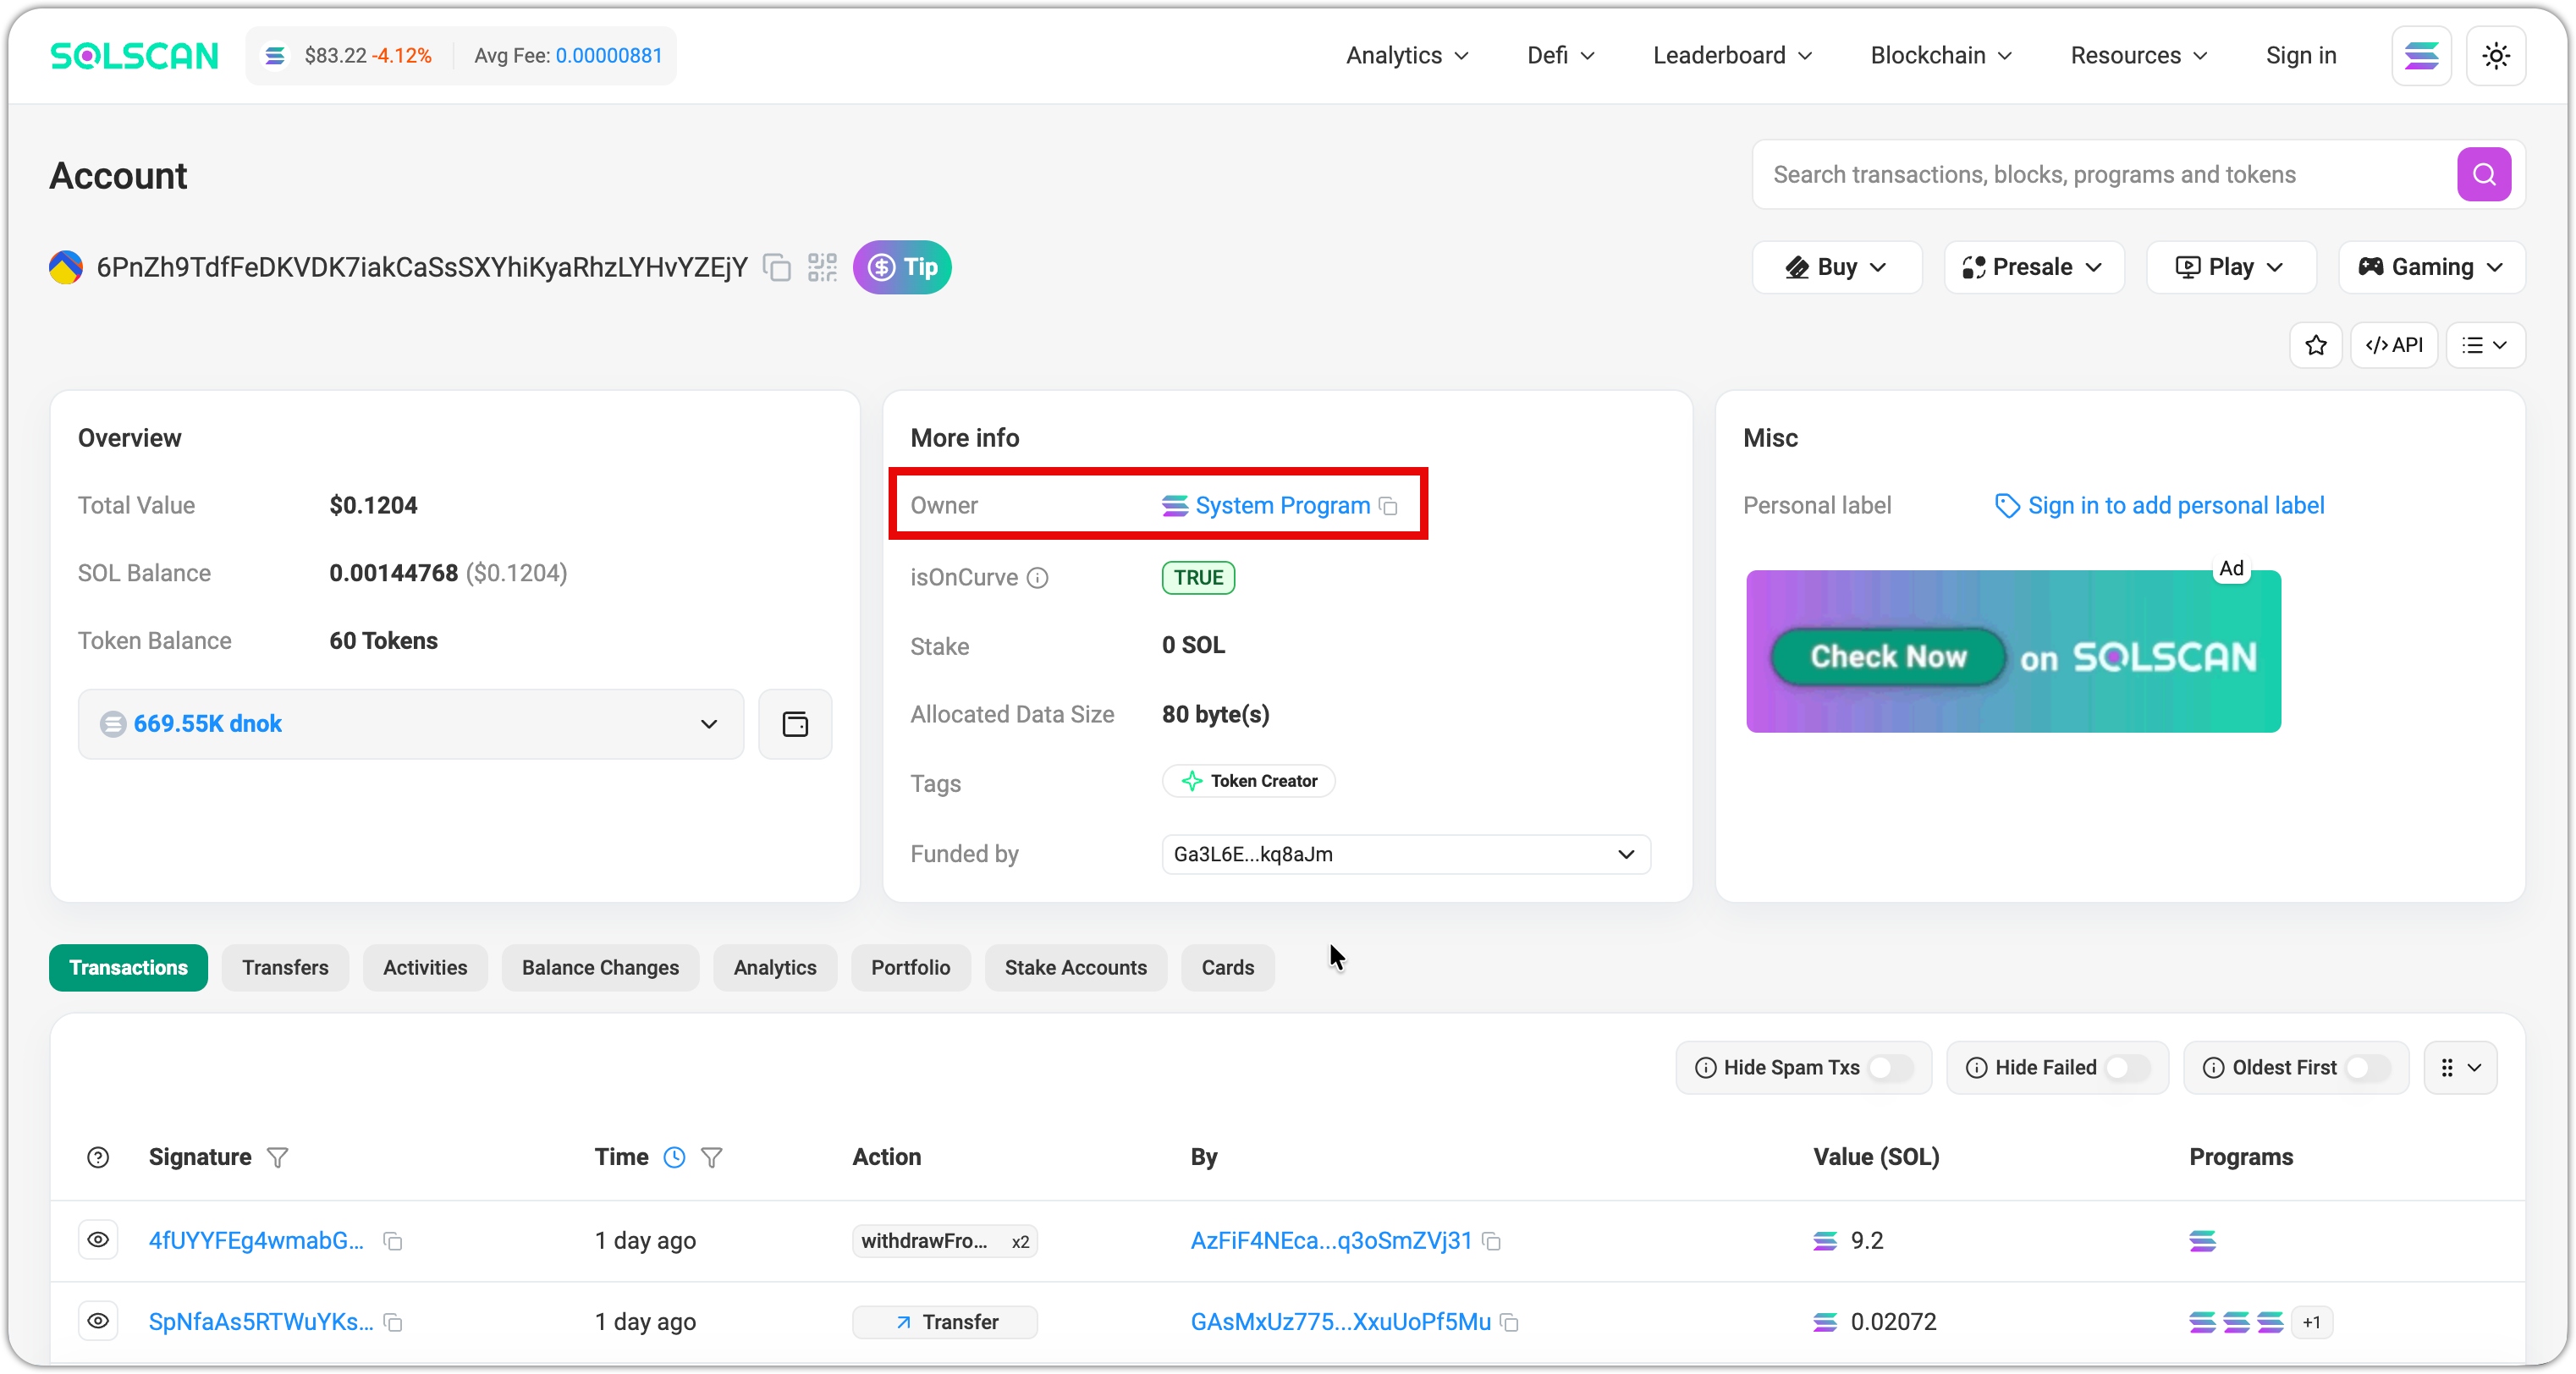Click the purple search magnifier button

pyautogui.click(x=2483, y=175)
